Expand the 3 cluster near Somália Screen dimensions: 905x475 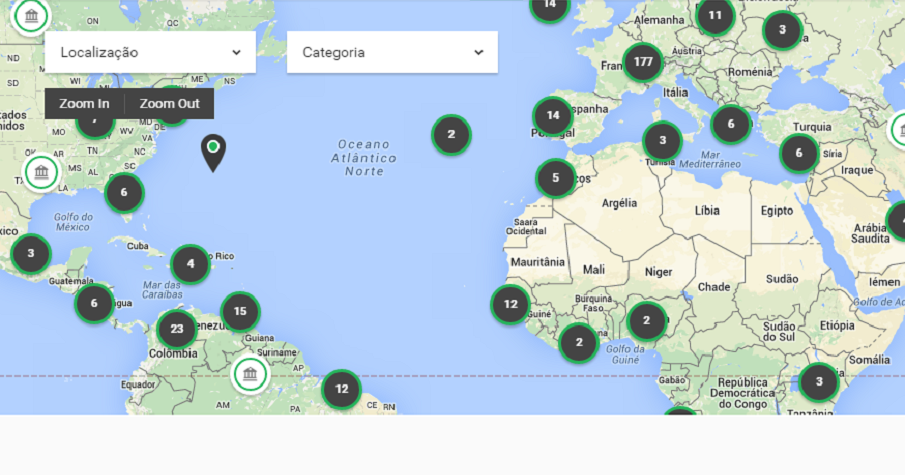(818, 382)
